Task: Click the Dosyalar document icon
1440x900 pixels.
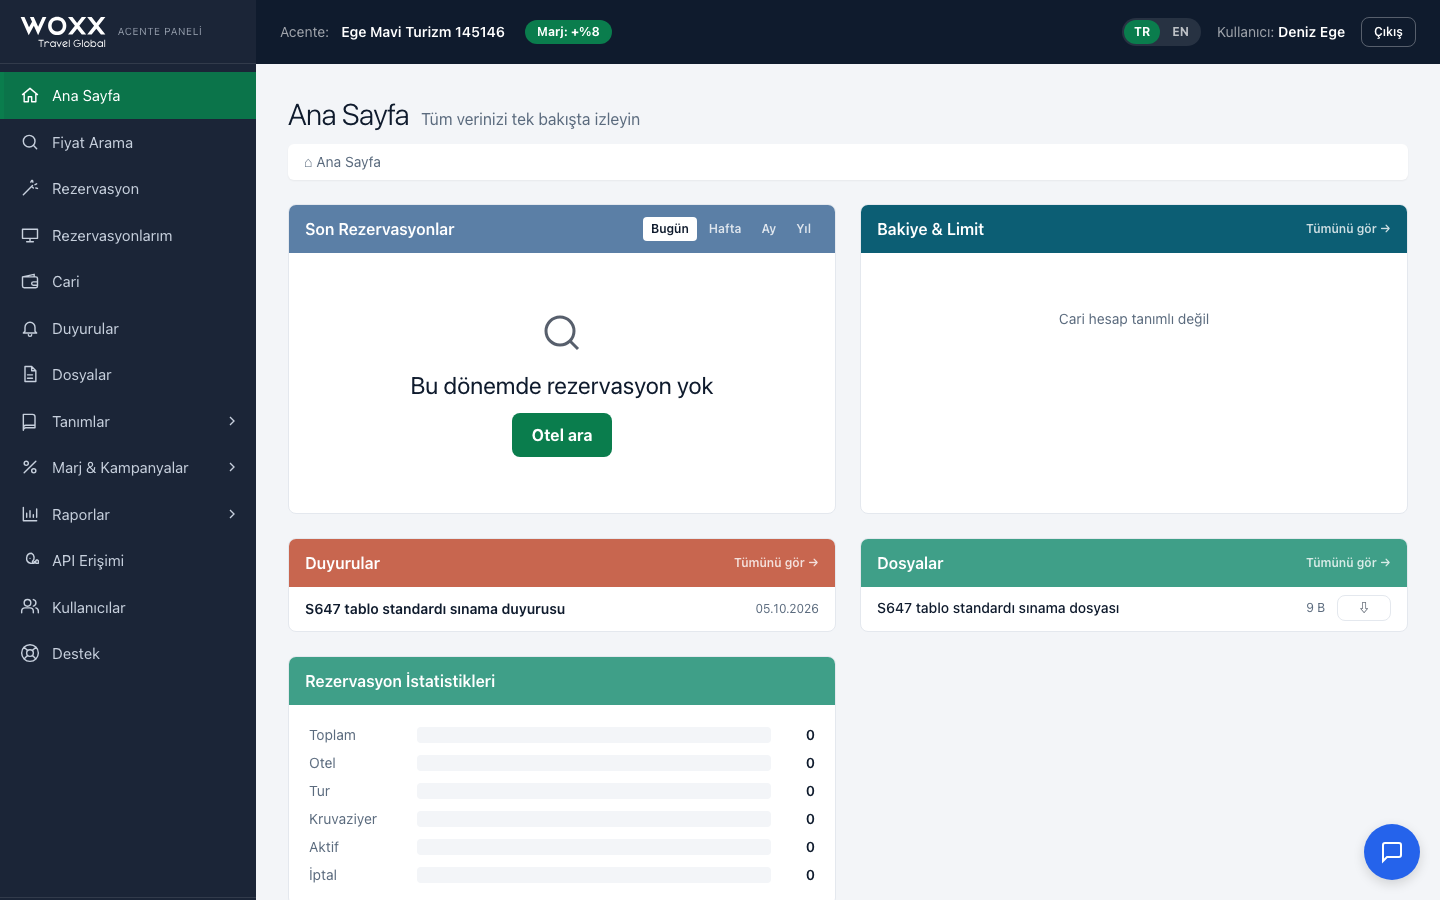Action: pyautogui.click(x=30, y=375)
